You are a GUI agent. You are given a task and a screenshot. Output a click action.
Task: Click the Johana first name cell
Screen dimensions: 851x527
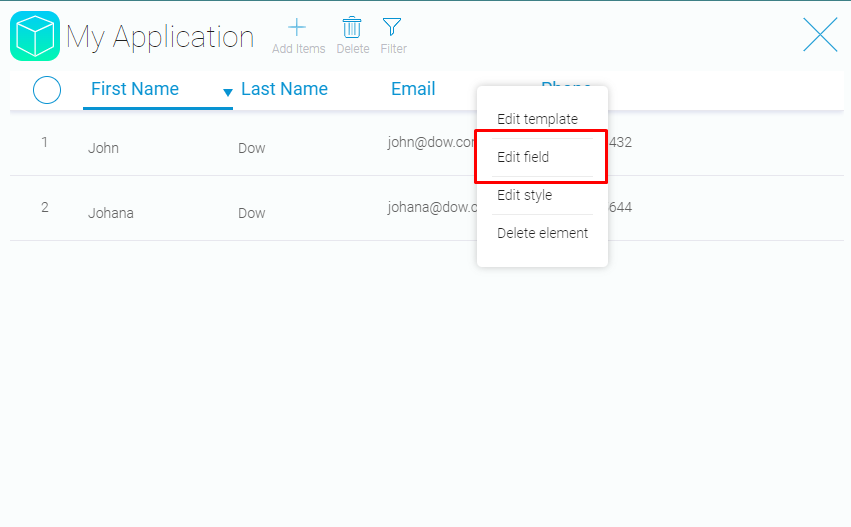110,213
